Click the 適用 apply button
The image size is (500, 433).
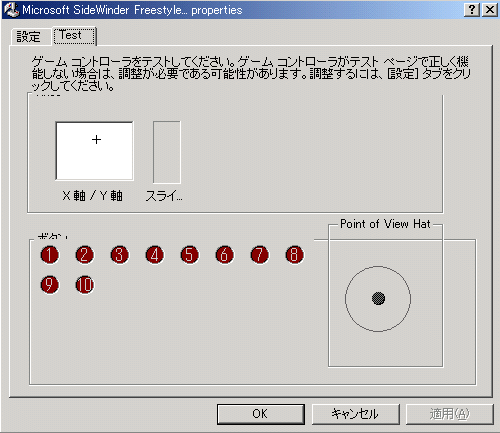pos(449,414)
